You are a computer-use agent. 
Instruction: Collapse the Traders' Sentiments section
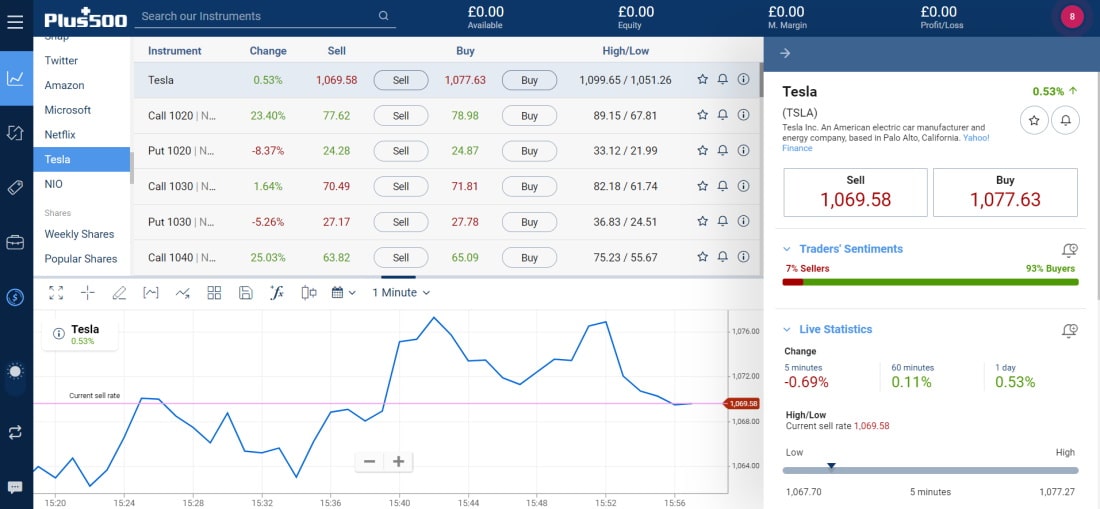(786, 249)
